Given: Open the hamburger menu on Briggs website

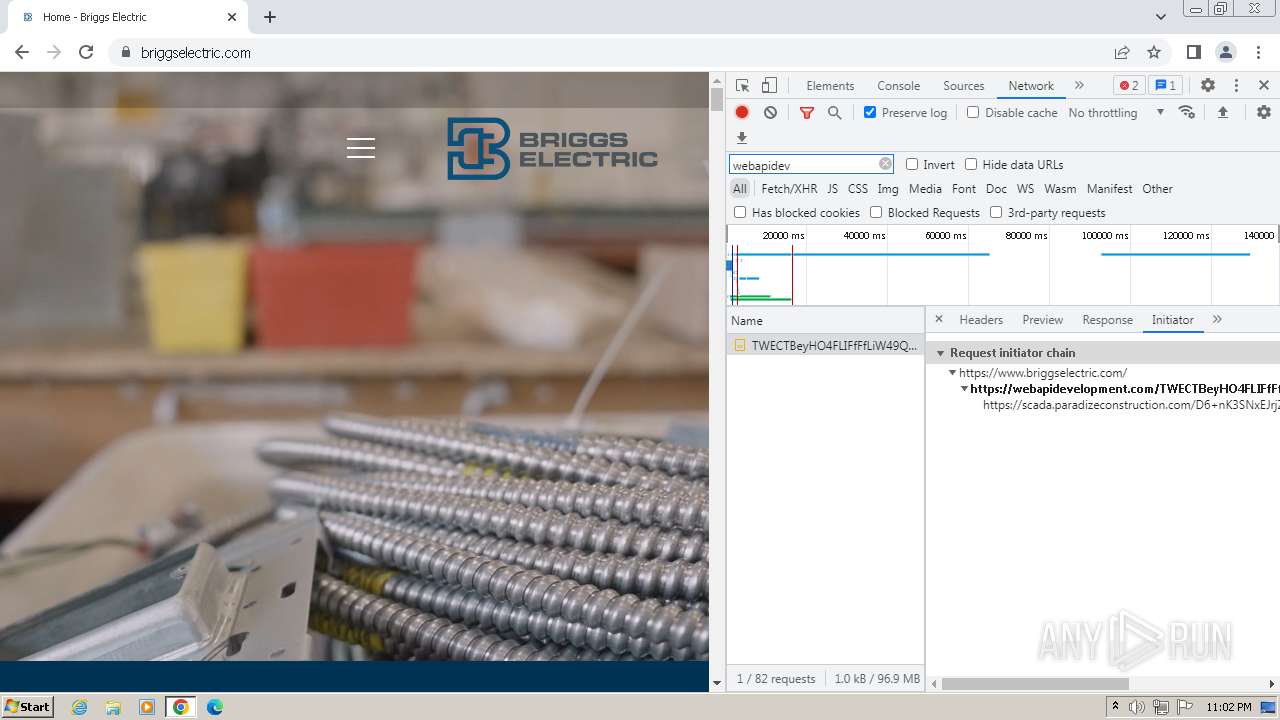Looking at the screenshot, I should [x=361, y=148].
